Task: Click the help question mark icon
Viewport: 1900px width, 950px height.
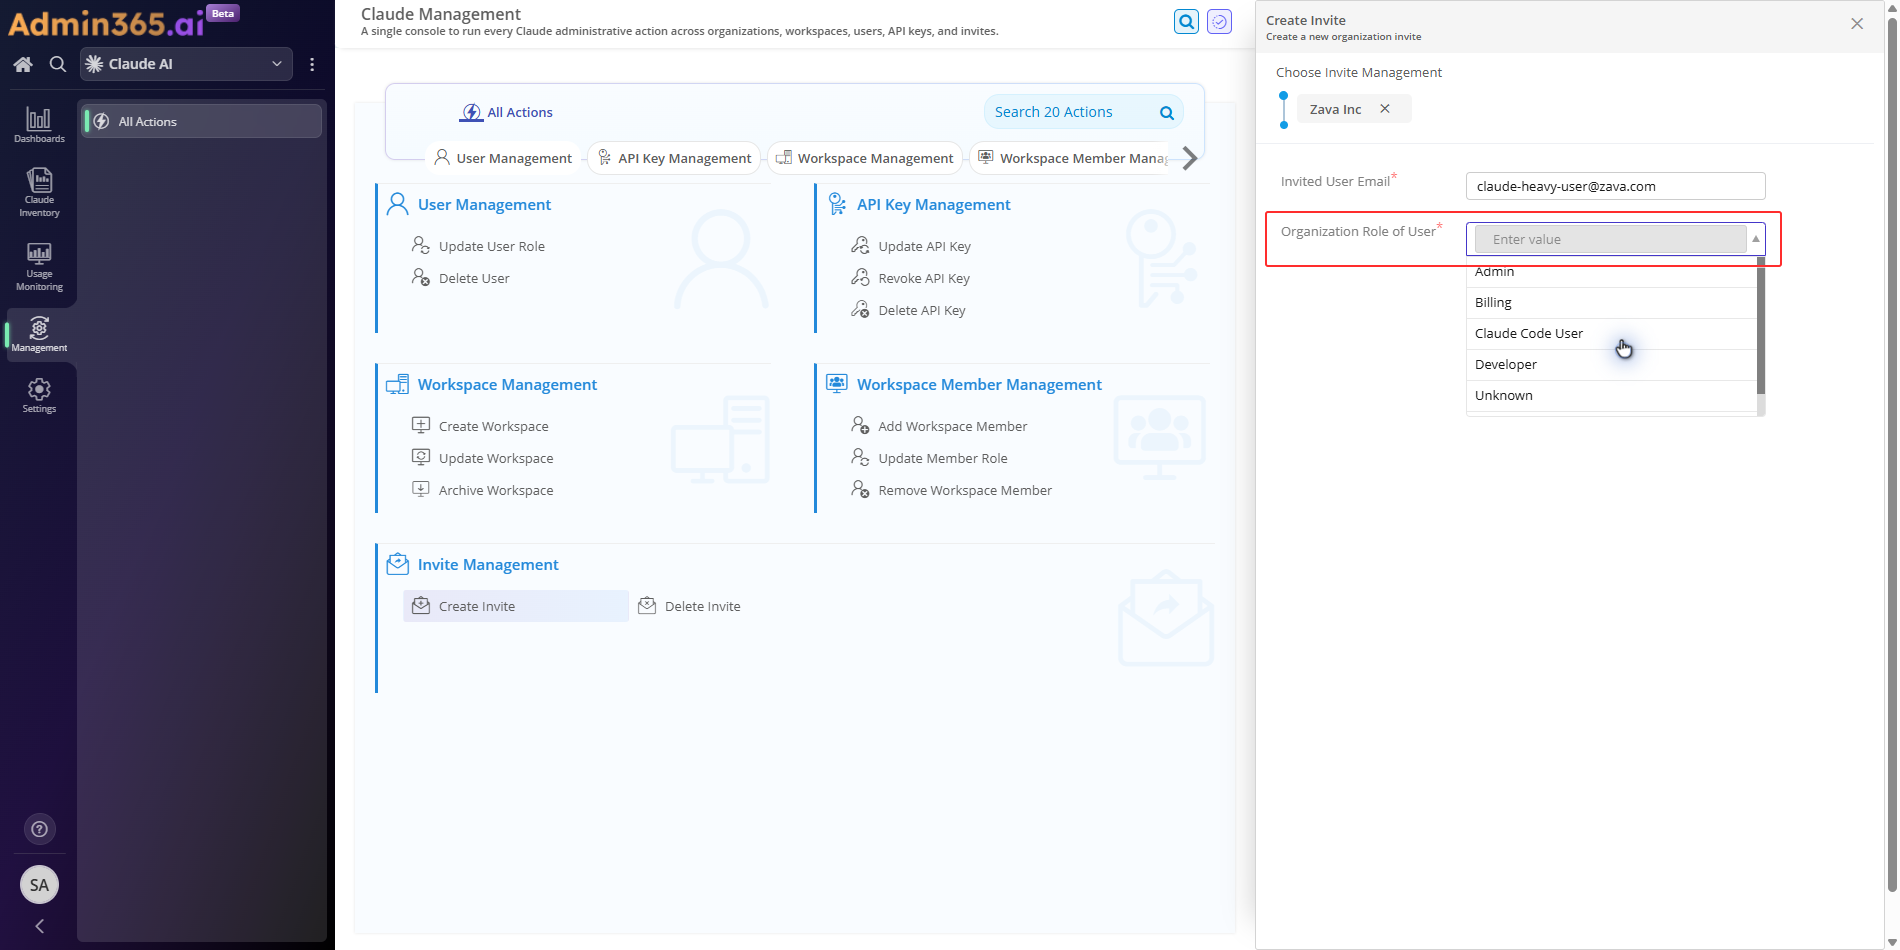Action: [39, 829]
